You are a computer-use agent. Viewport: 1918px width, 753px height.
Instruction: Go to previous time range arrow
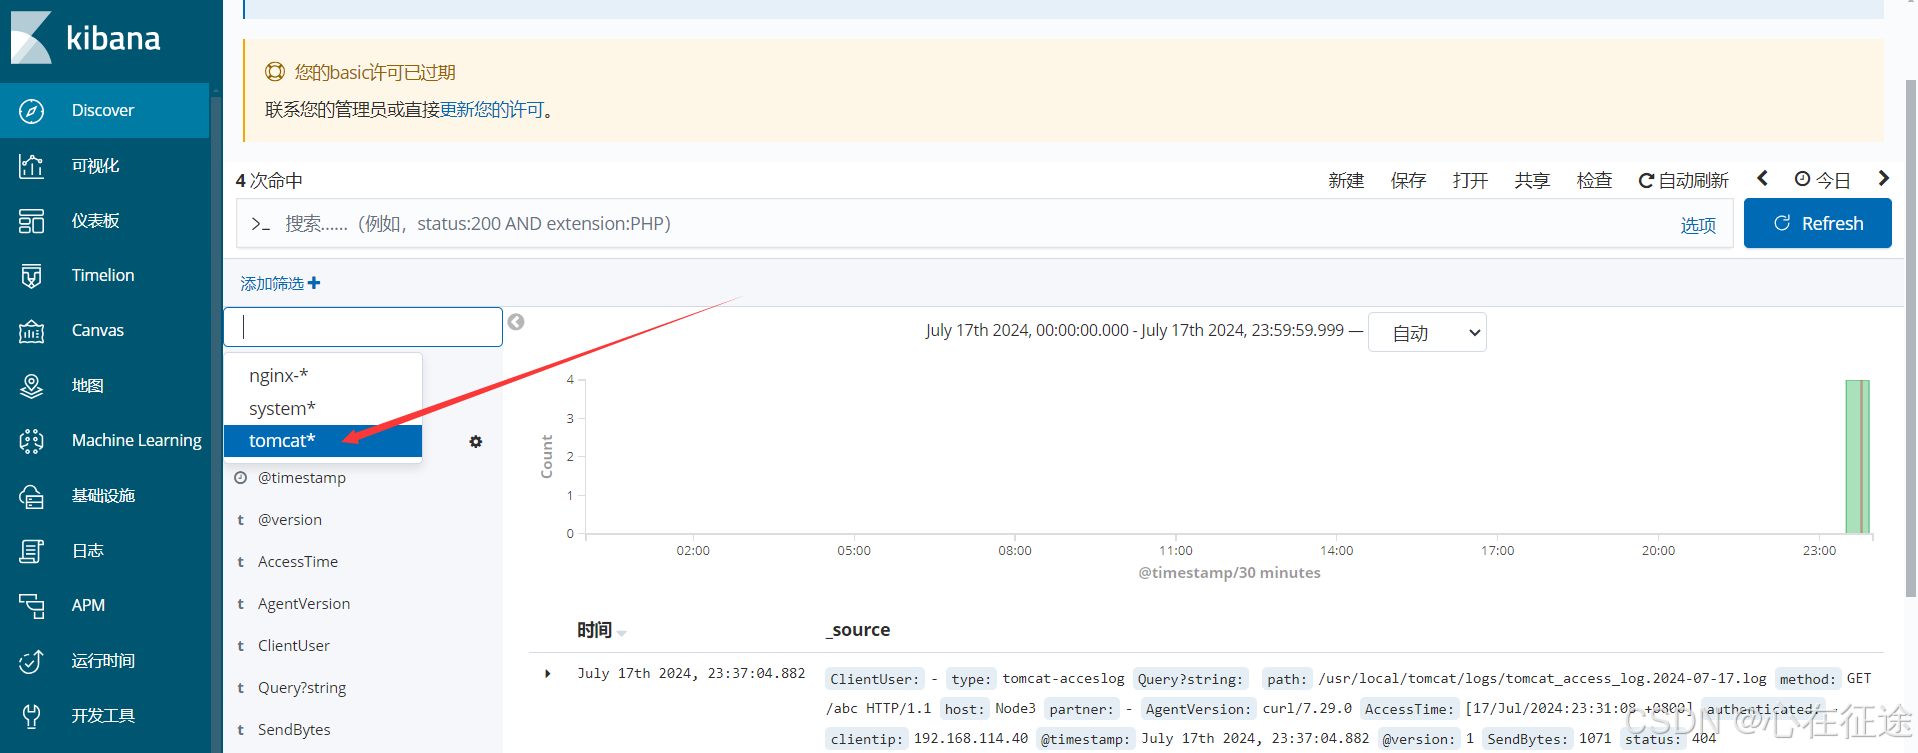click(1763, 178)
